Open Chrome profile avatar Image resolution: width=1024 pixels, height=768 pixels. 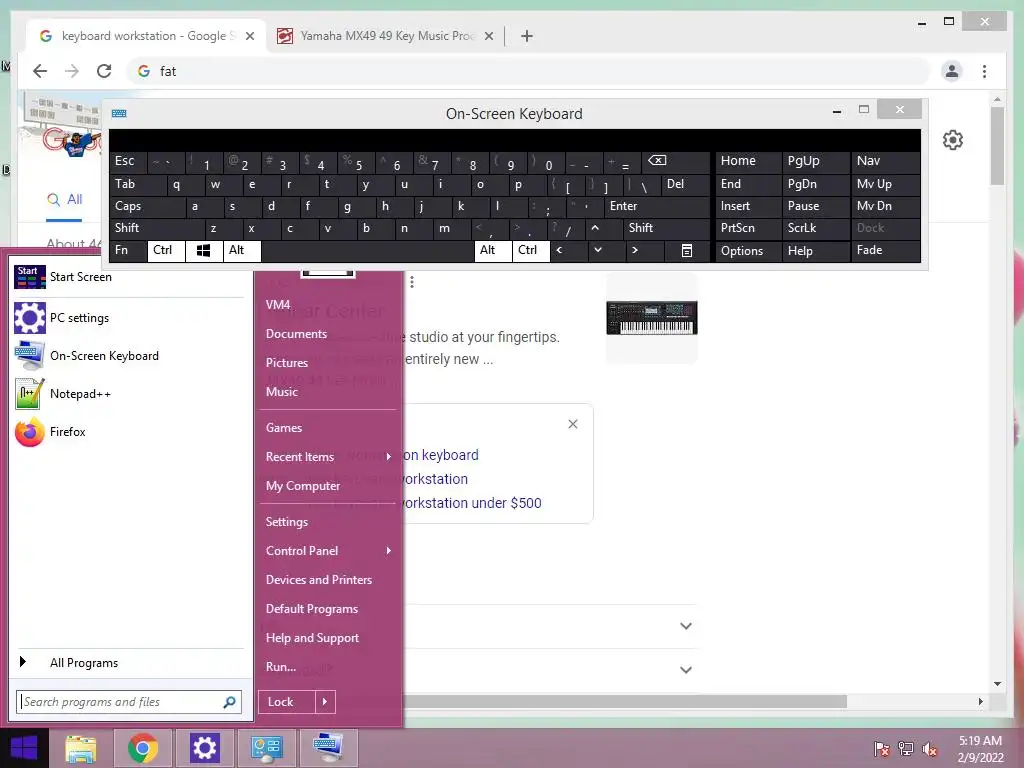pos(952,71)
